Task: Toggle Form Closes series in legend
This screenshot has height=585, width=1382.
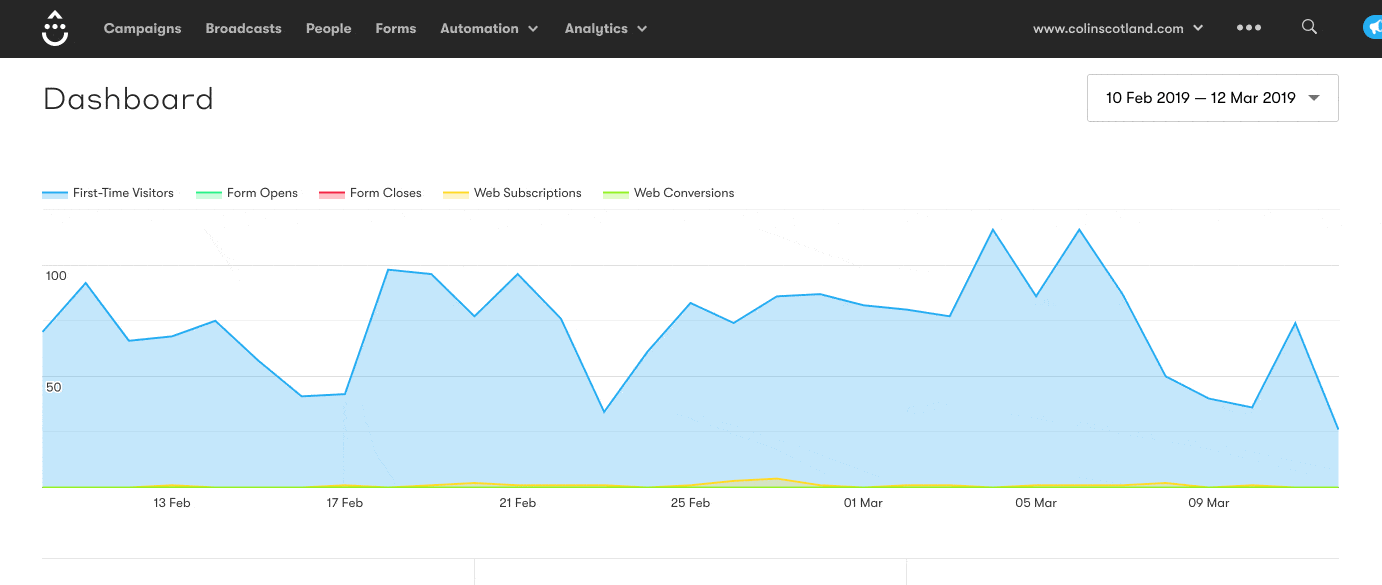Action: point(370,193)
